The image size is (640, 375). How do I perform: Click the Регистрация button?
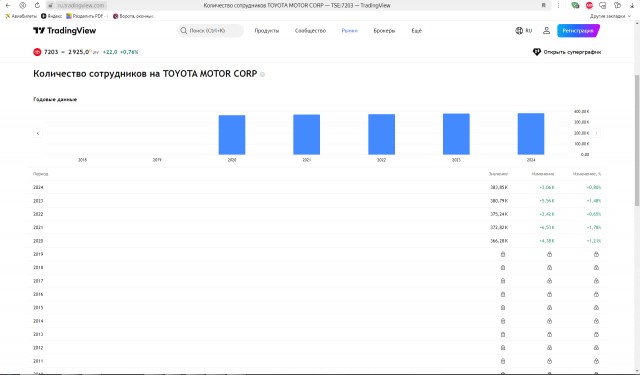click(578, 31)
